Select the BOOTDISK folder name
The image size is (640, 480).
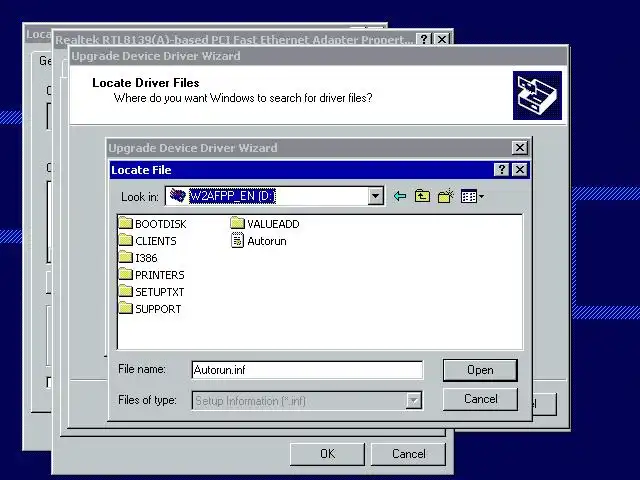(x=160, y=224)
